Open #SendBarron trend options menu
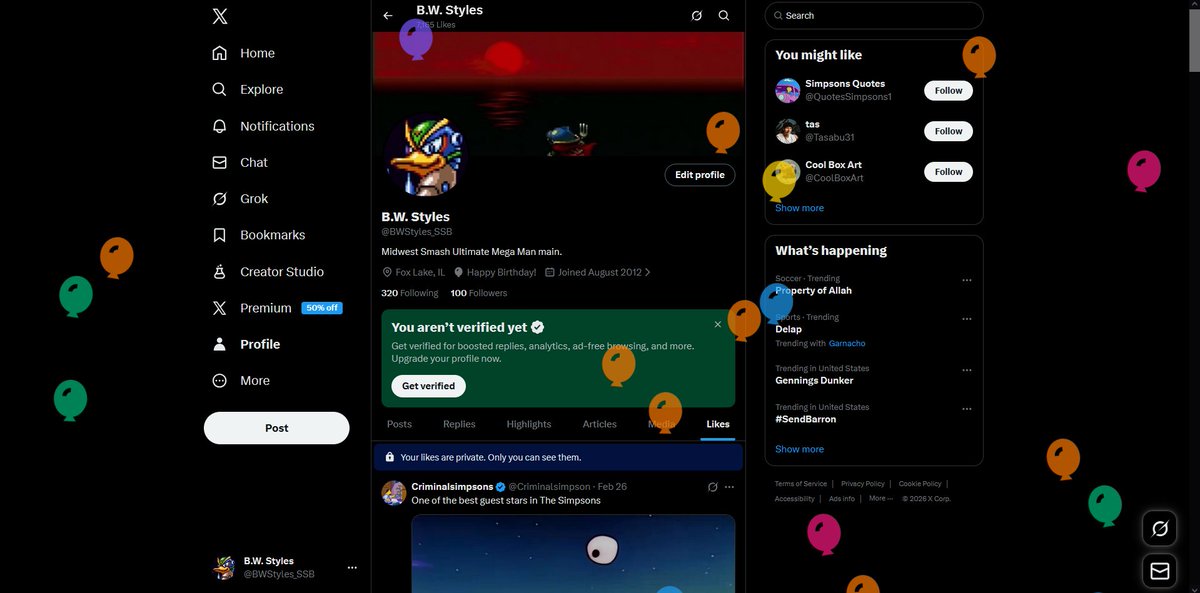The width and height of the screenshot is (1200, 593). [x=967, y=409]
